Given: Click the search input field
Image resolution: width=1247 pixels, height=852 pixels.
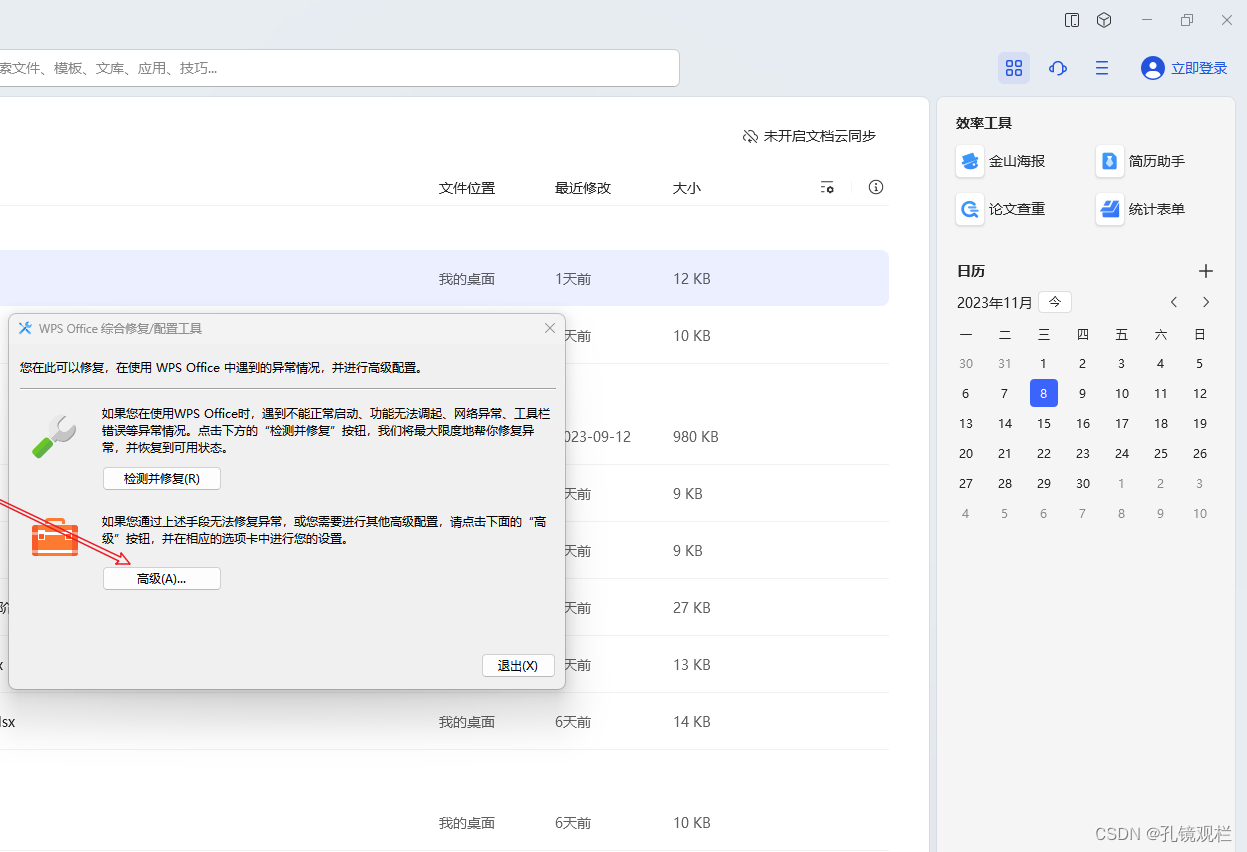Looking at the screenshot, I should point(338,68).
